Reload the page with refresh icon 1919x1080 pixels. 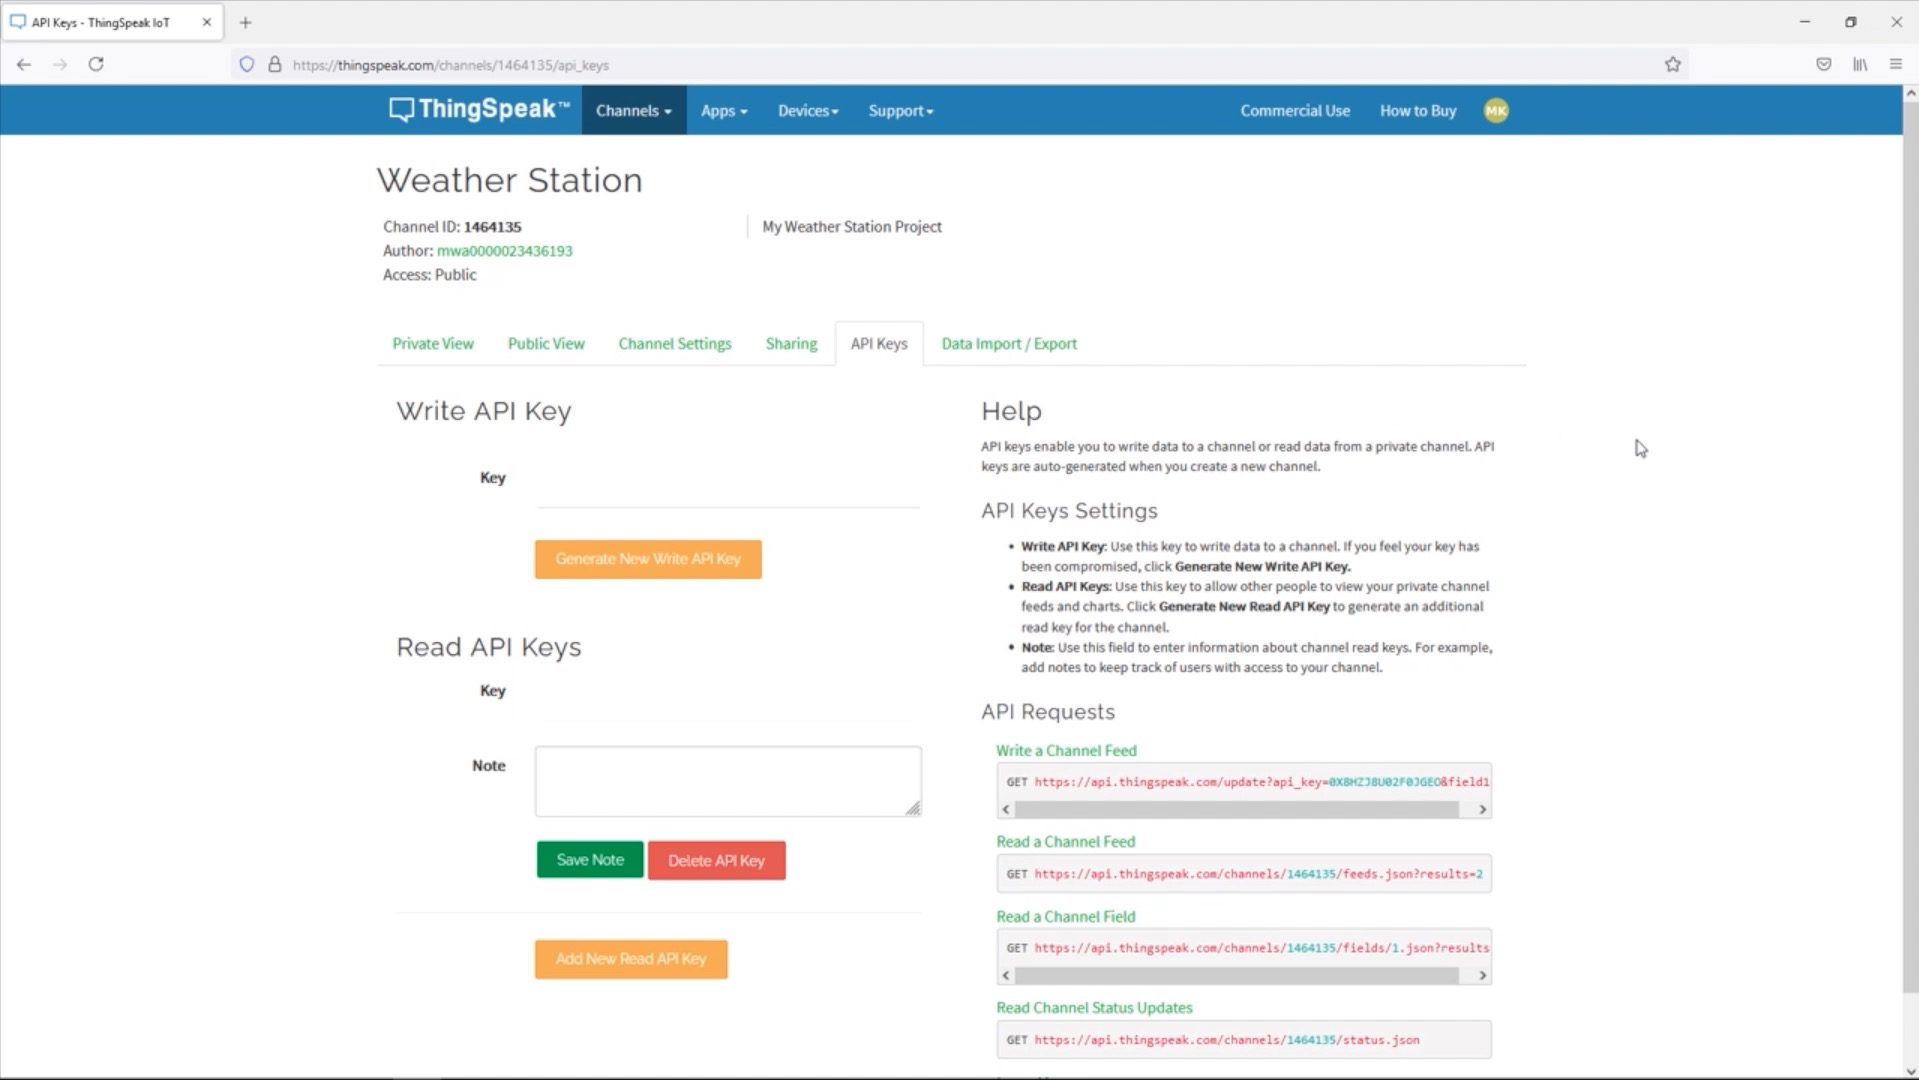click(x=96, y=65)
